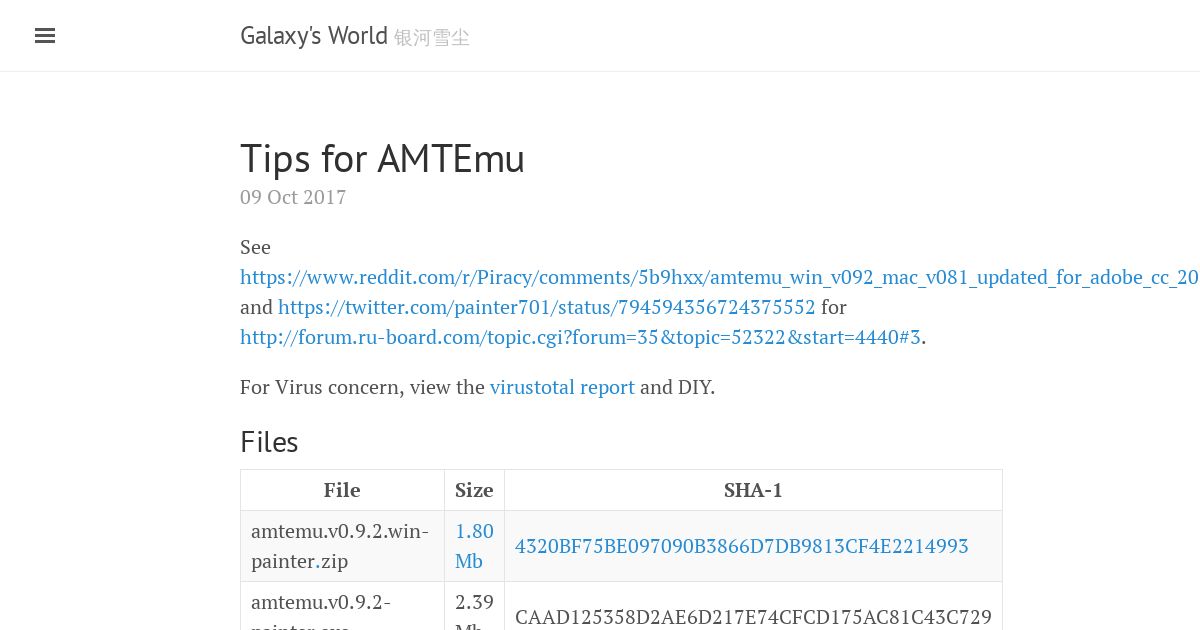Visit the forum.ru-board.com topic link
Viewport: 1200px width, 630px height.
pos(580,337)
